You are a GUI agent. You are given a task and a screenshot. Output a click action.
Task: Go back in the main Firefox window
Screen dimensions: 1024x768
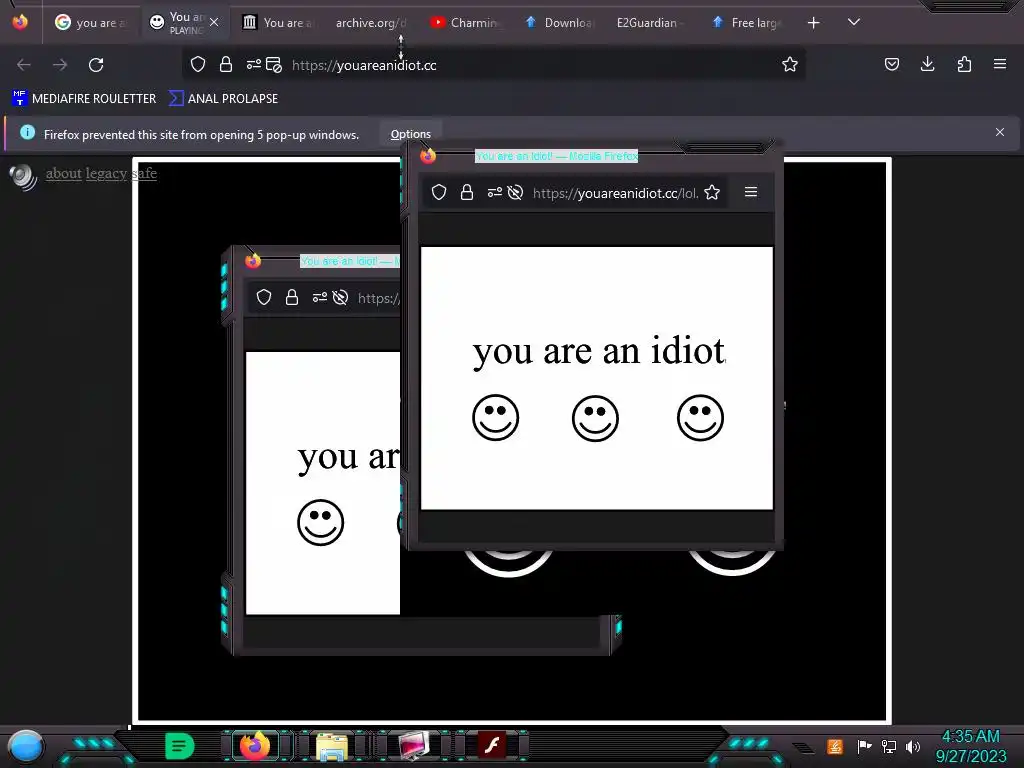click(24, 65)
